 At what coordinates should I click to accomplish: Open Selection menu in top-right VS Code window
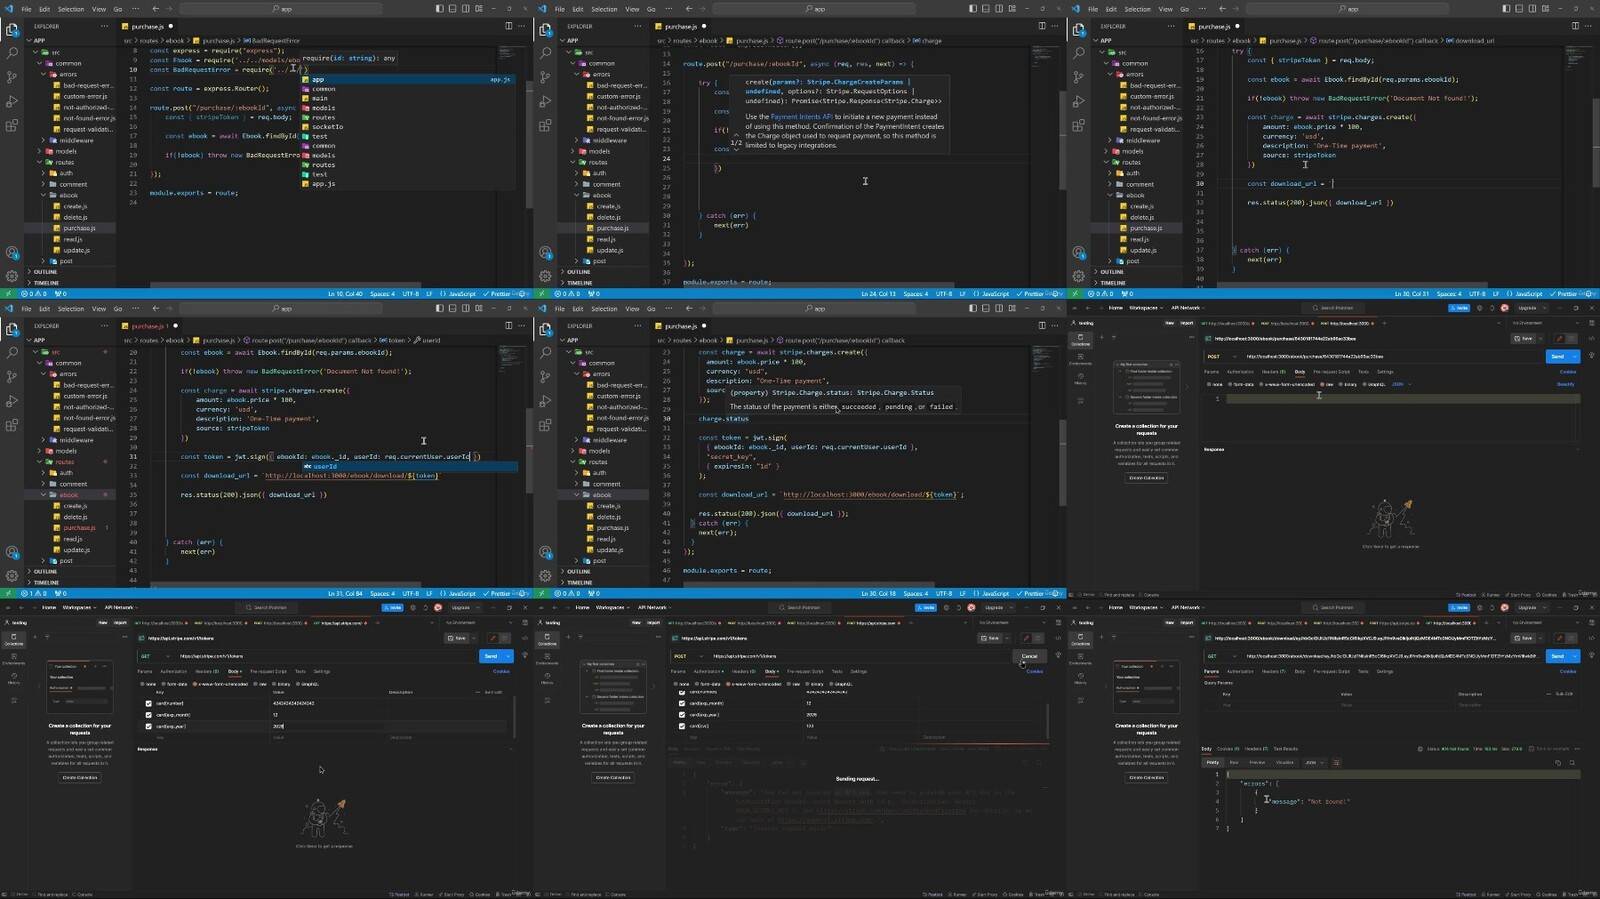point(1137,9)
